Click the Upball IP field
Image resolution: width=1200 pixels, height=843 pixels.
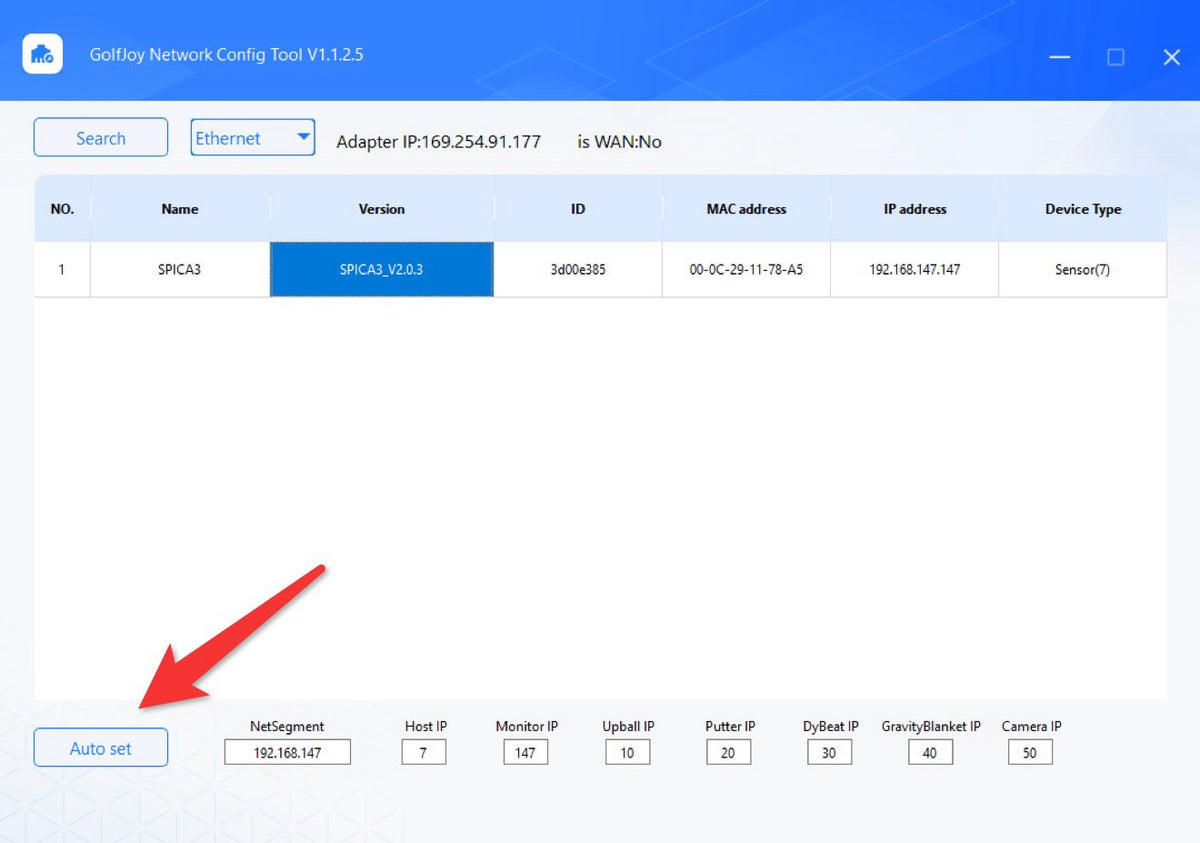628,752
